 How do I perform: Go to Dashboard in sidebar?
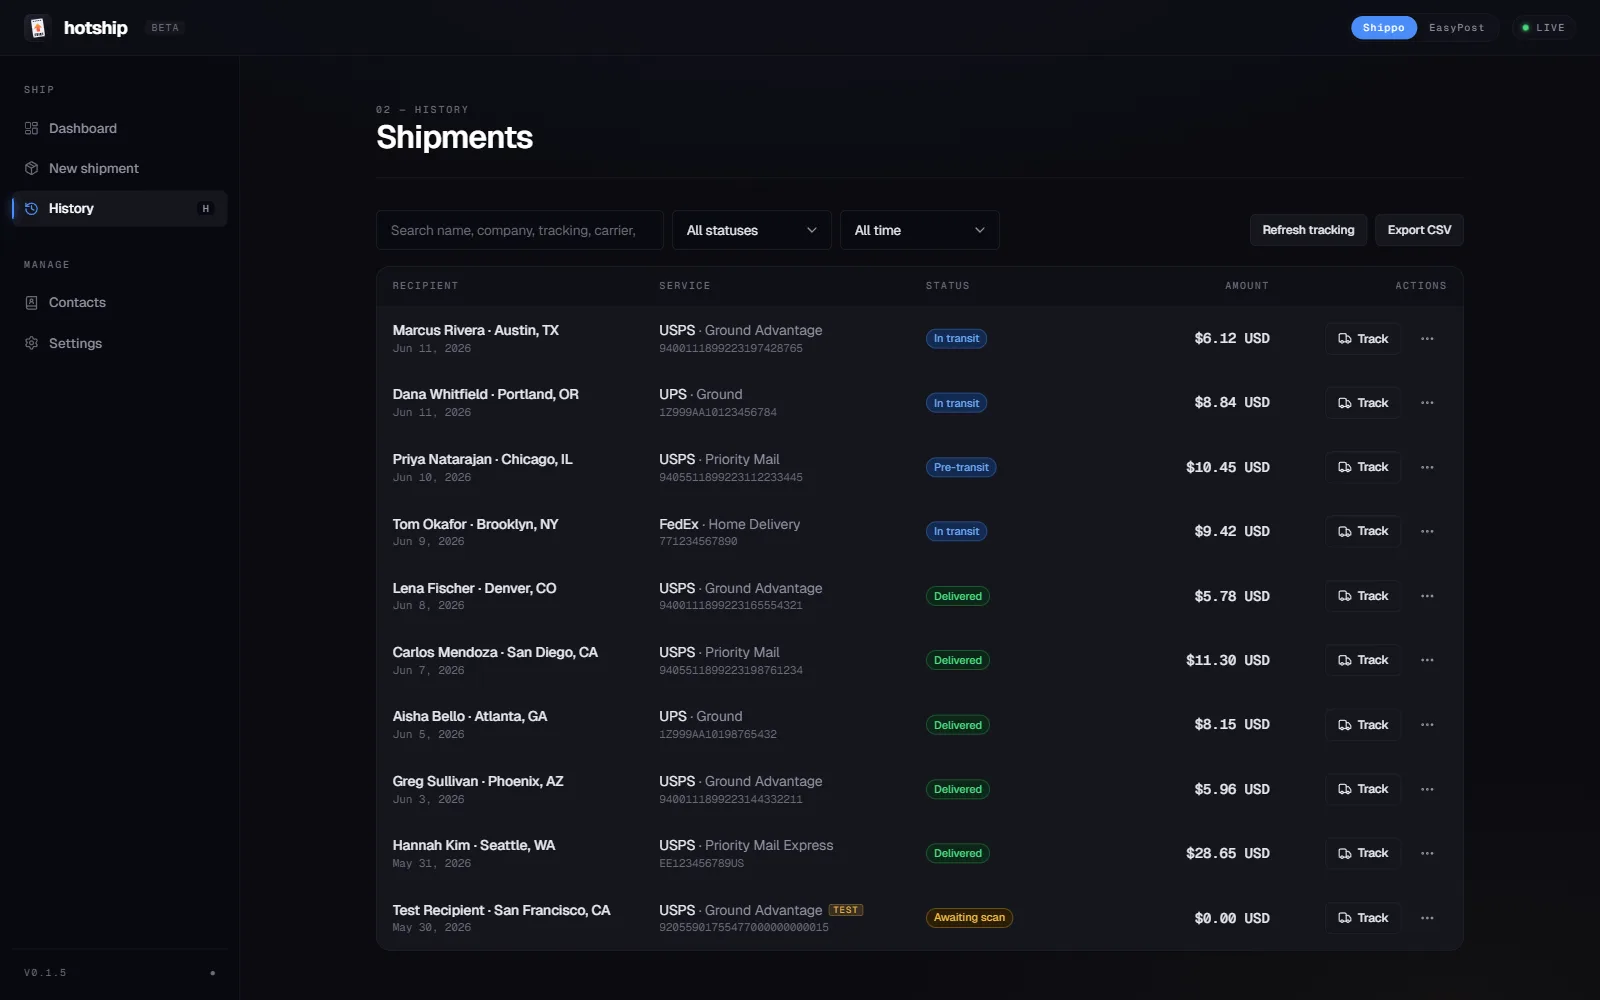click(120, 128)
